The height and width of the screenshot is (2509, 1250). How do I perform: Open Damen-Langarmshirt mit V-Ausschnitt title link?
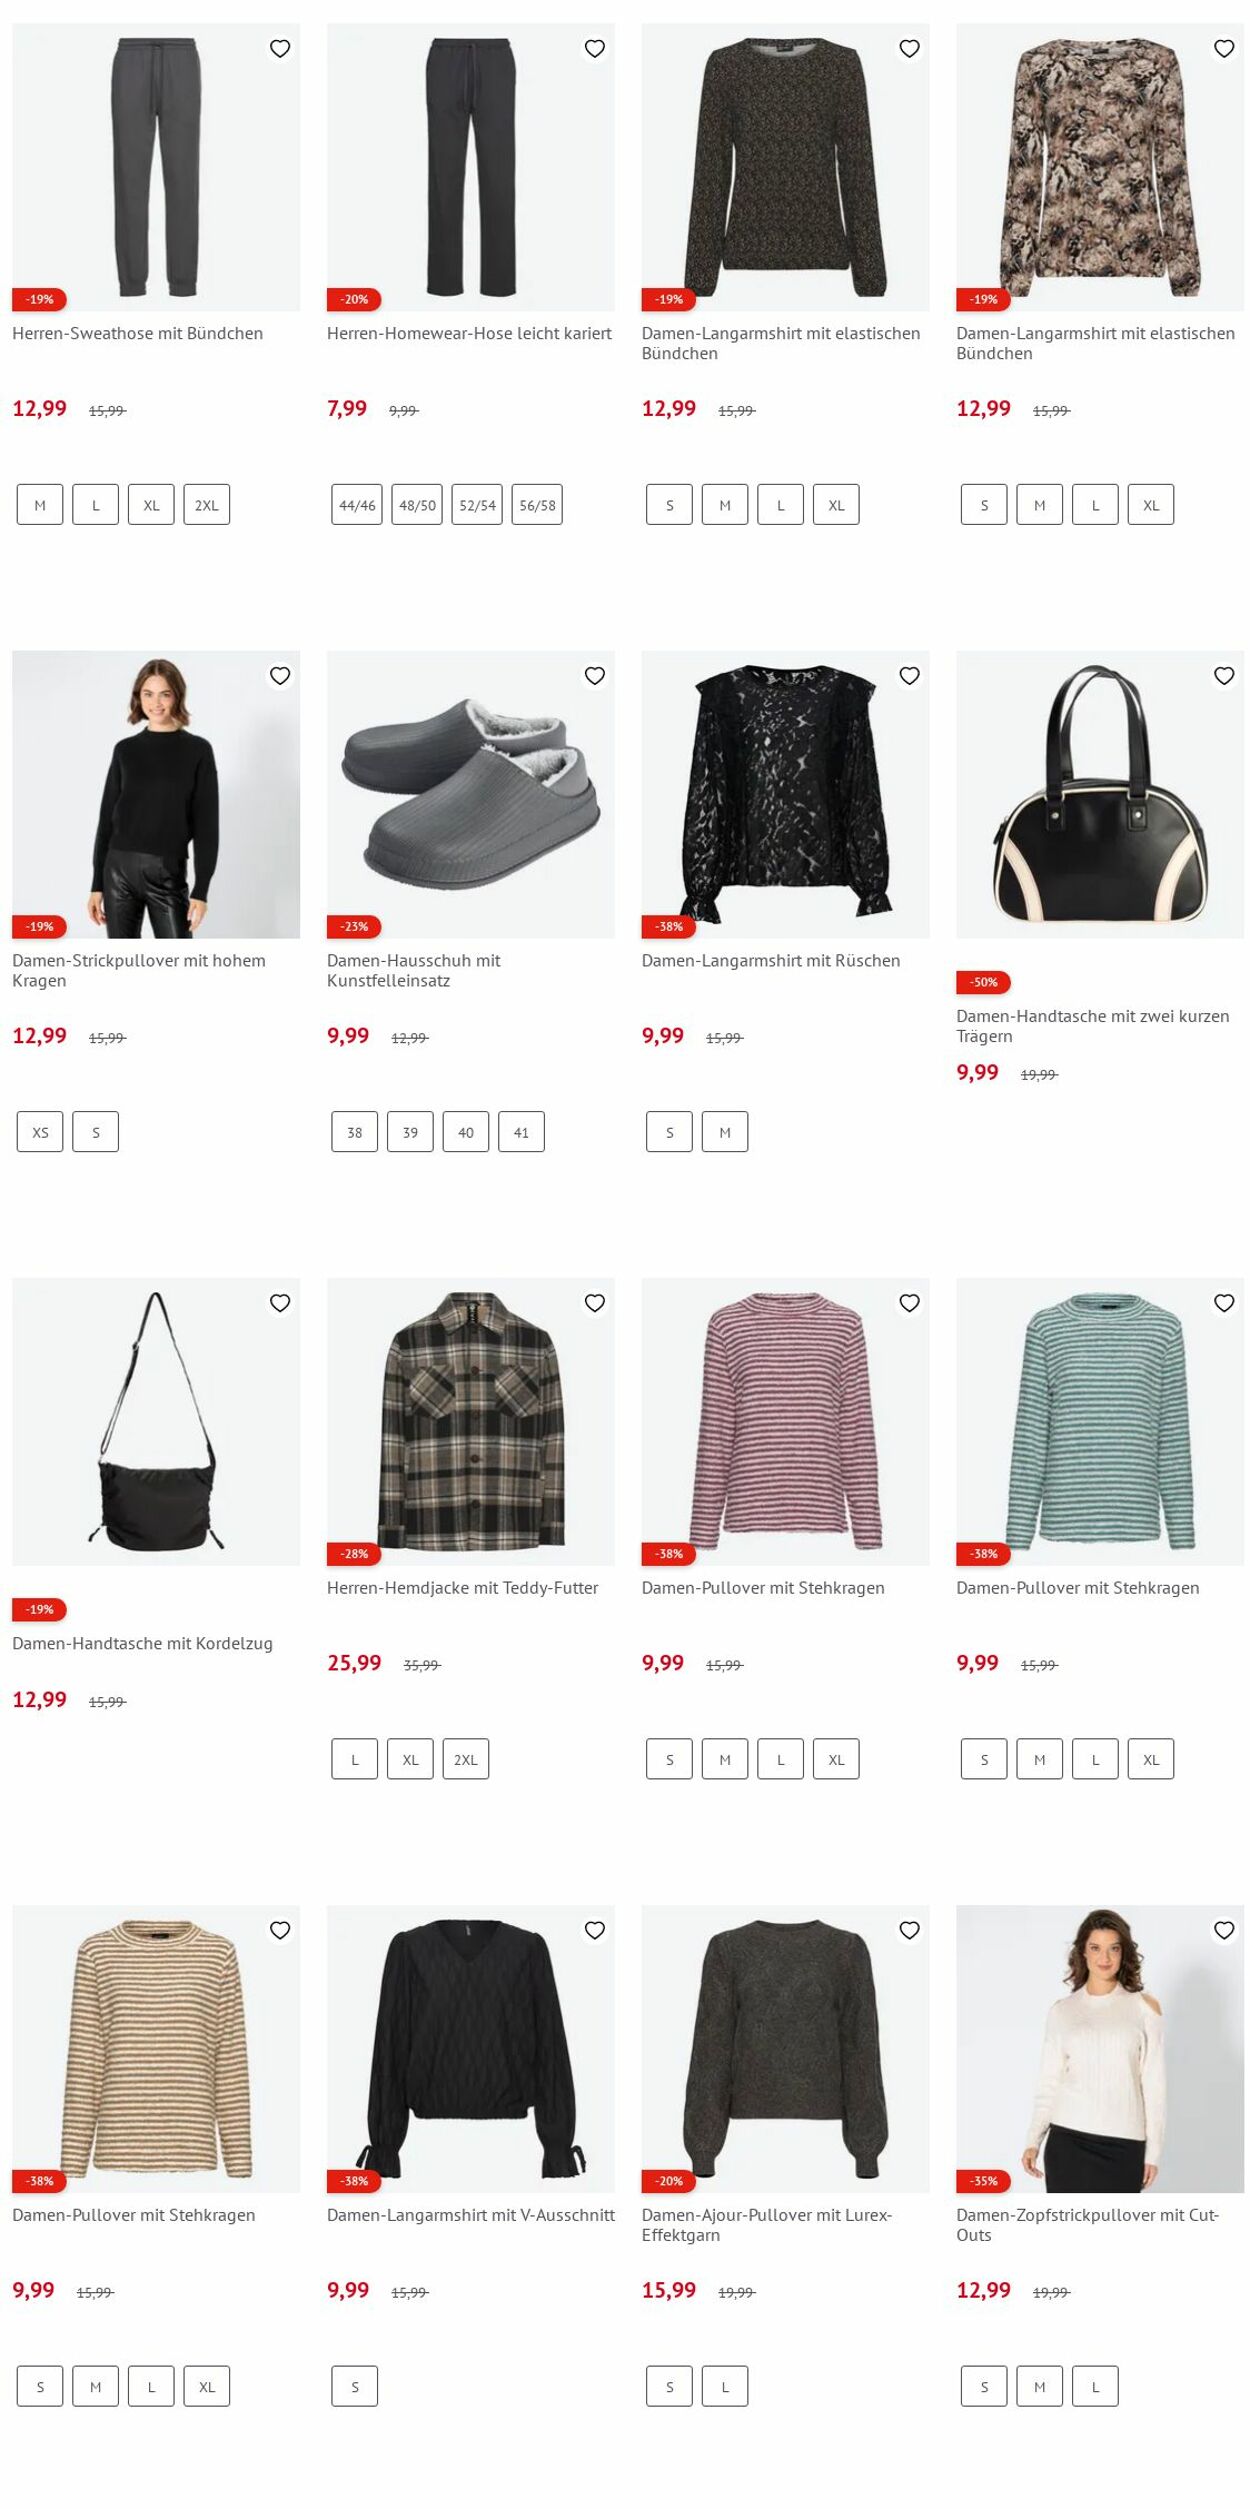point(471,2215)
